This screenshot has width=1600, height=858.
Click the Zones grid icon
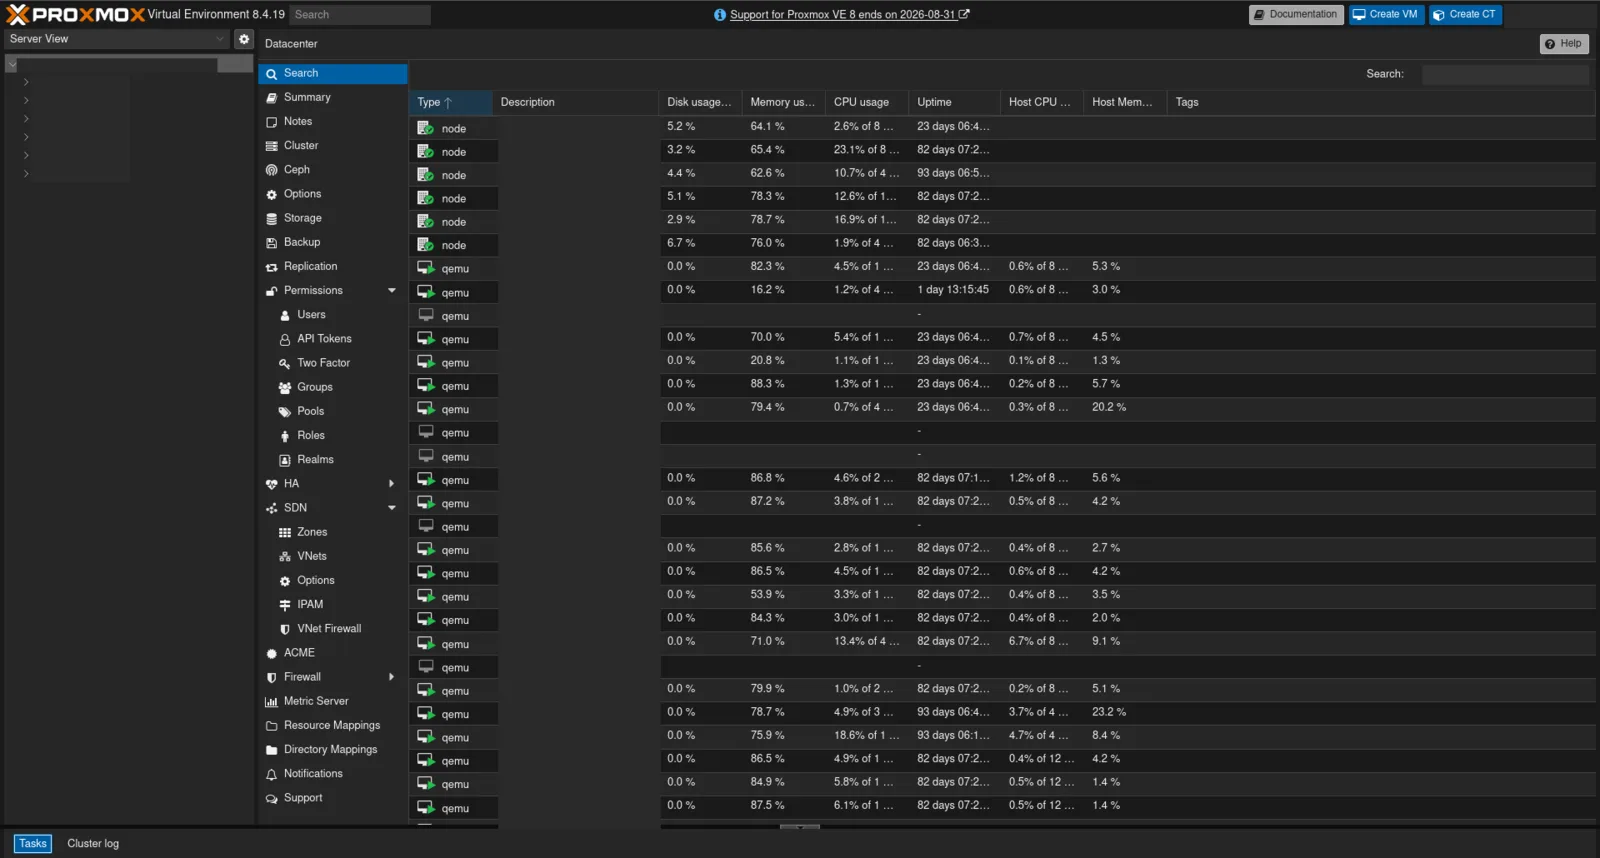click(x=285, y=532)
